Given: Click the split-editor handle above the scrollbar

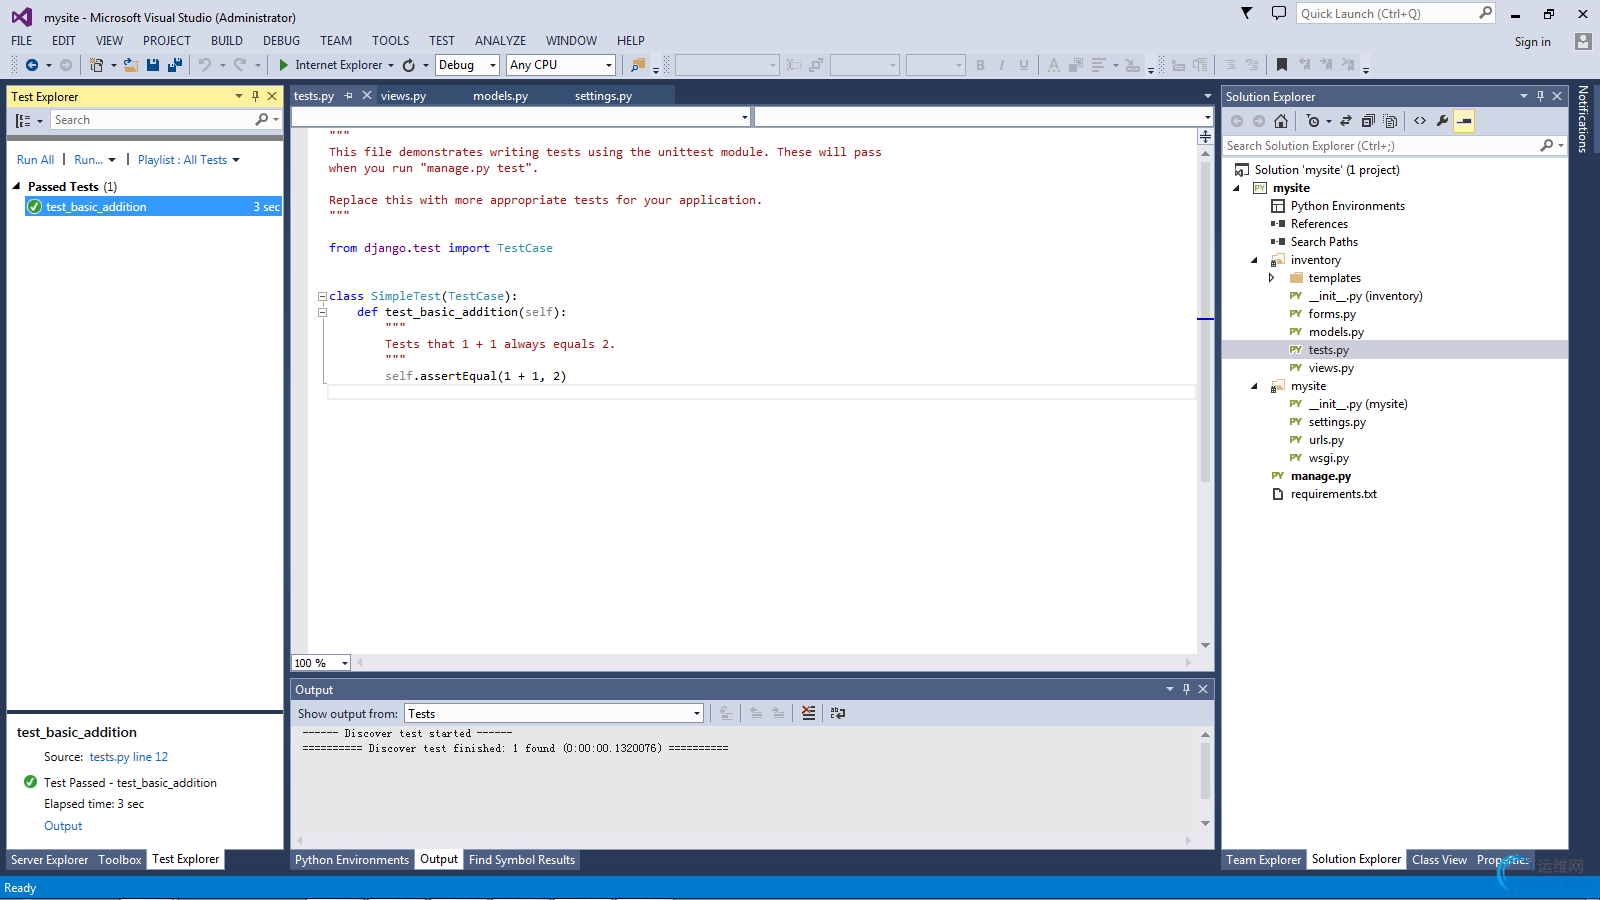Looking at the screenshot, I should click(x=1206, y=136).
